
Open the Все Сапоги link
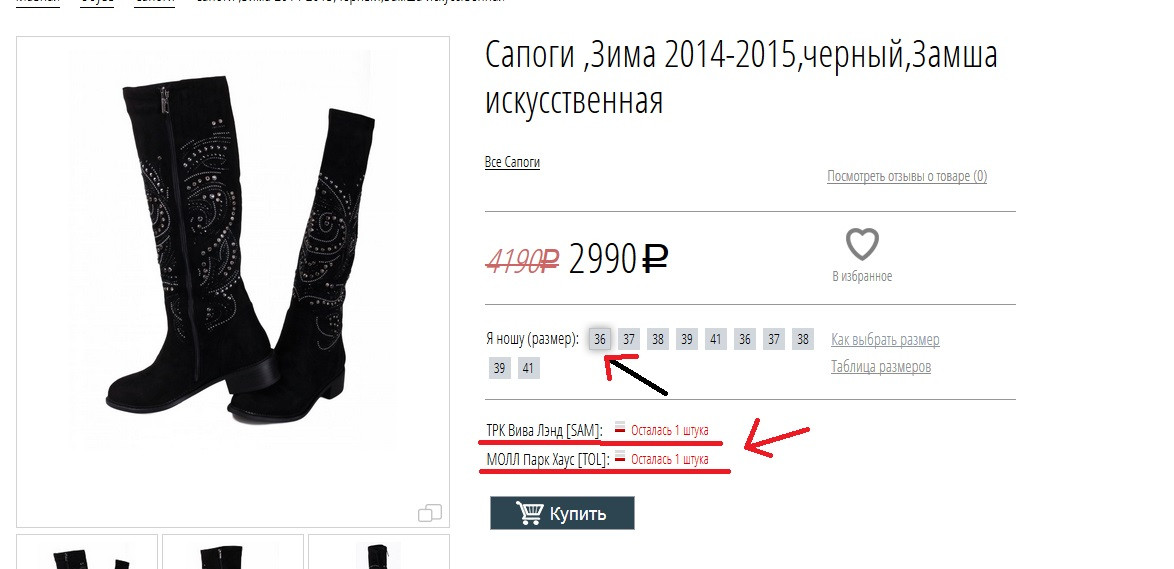(x=512, y=162)
